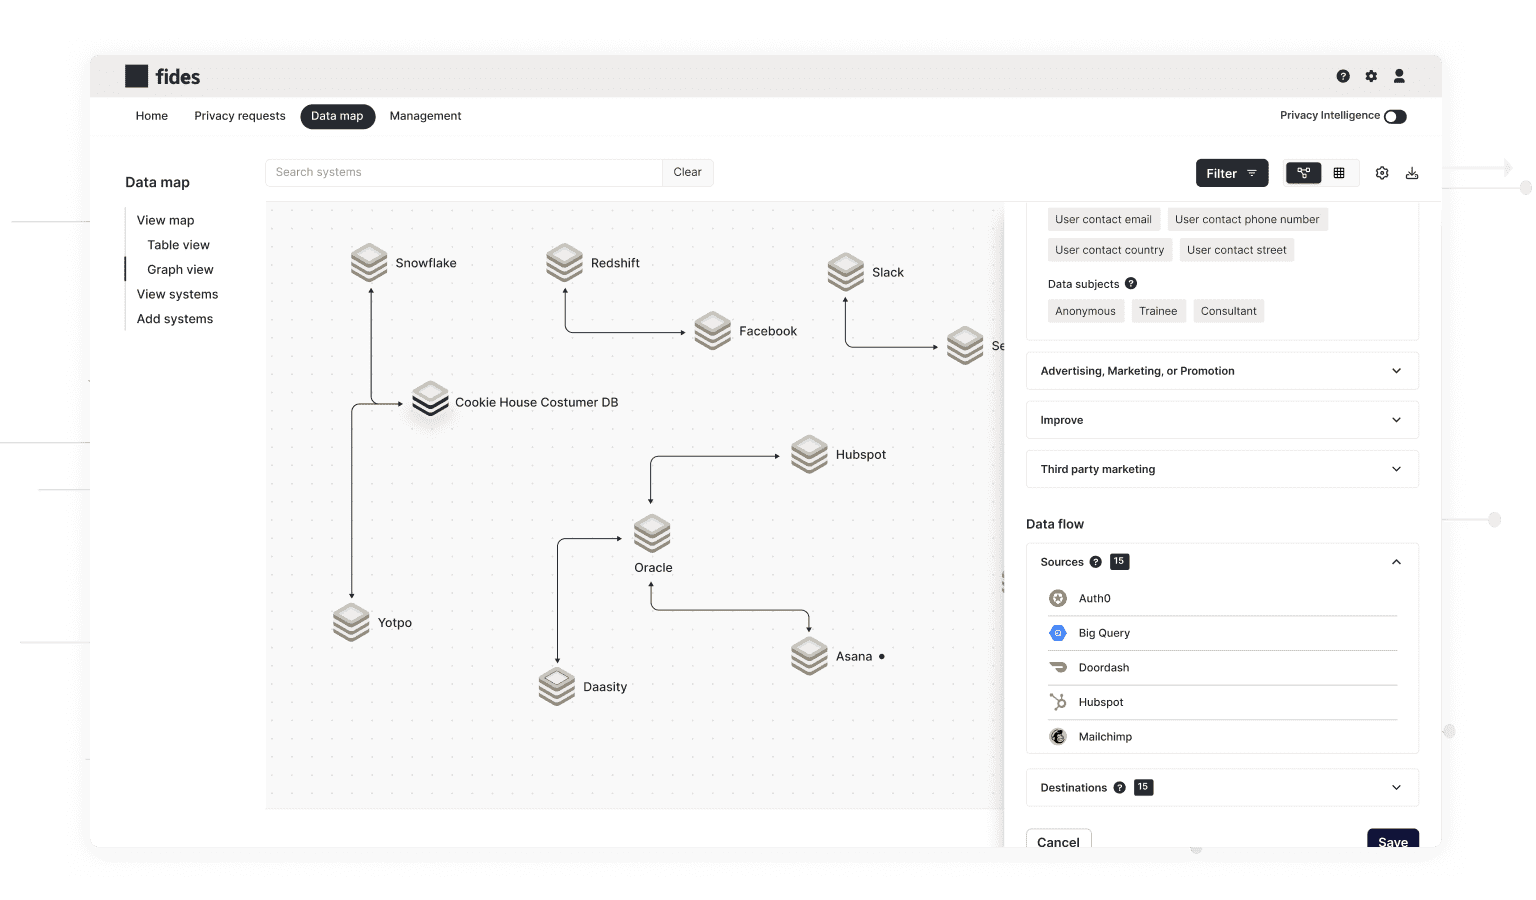Switch to the table grid view icon
Viewport: 1536px width, 900px height.
pyautogui.click(x=1339, y=173)
